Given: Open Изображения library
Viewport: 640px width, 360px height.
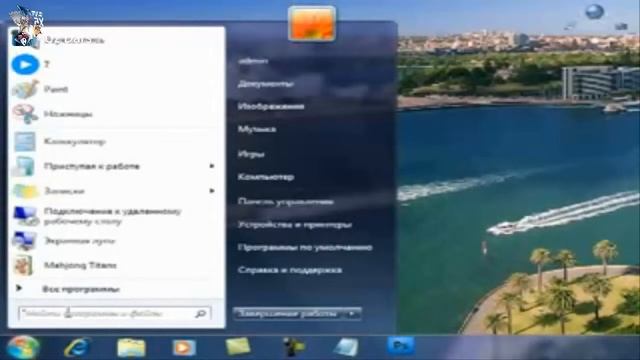Looking at the screenshot, I should [271, 107].
